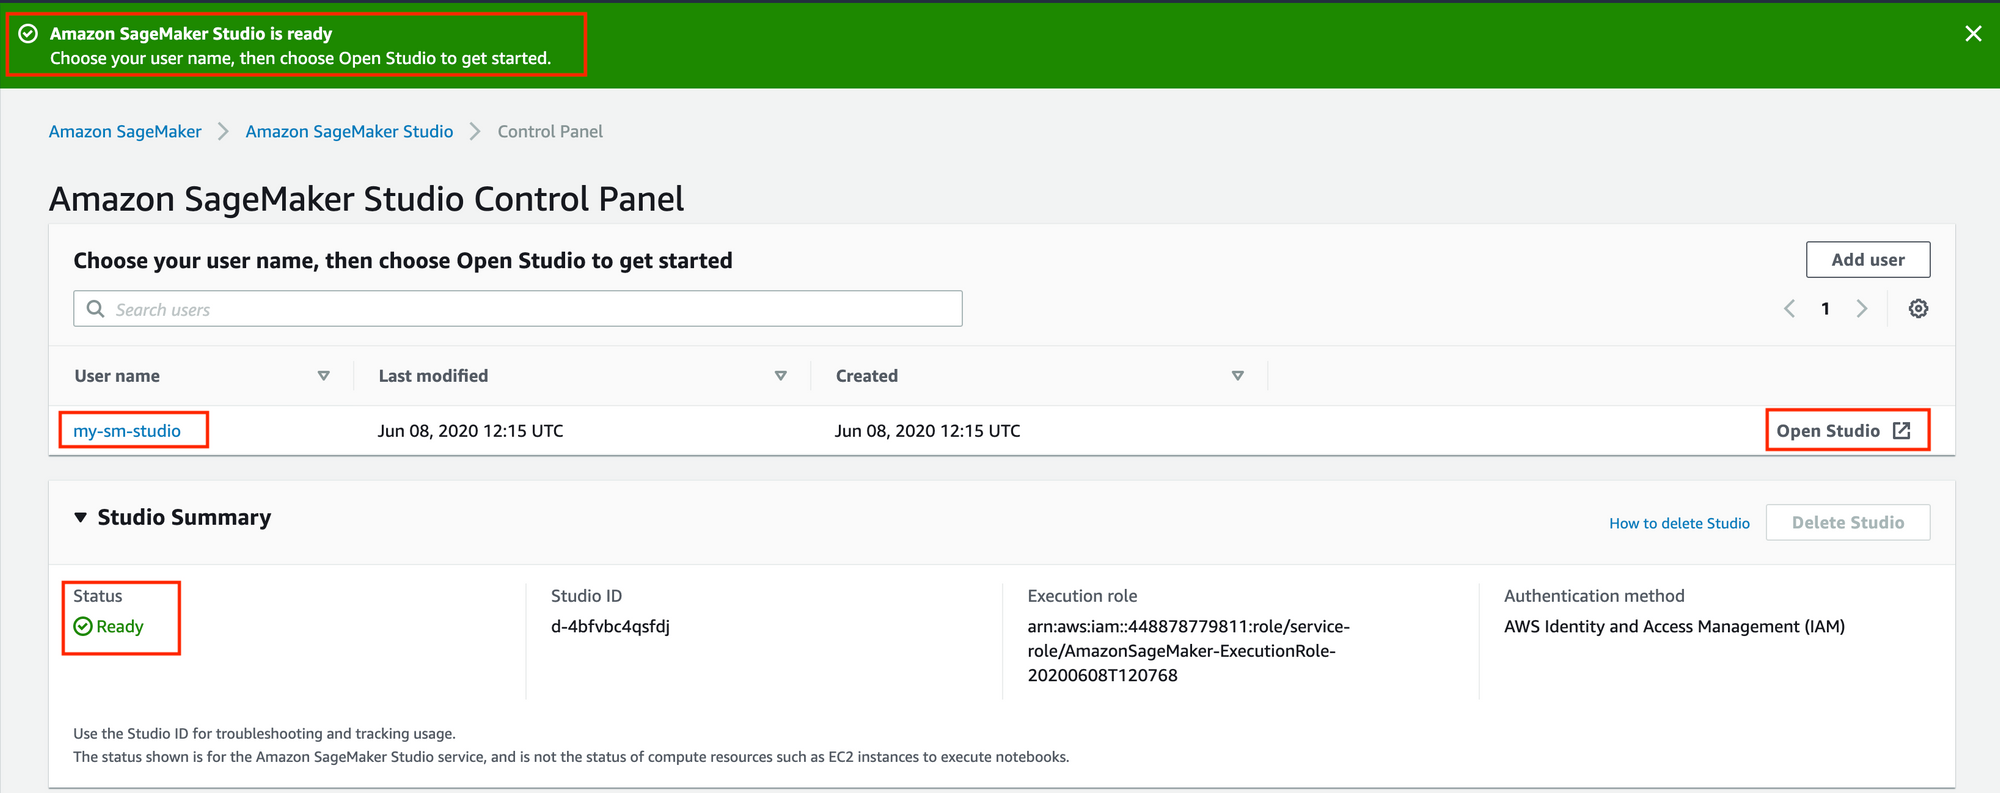This screenshot has height=793, width=2000.
Task: Collapse the Studio Summary section
Action: 81,518
